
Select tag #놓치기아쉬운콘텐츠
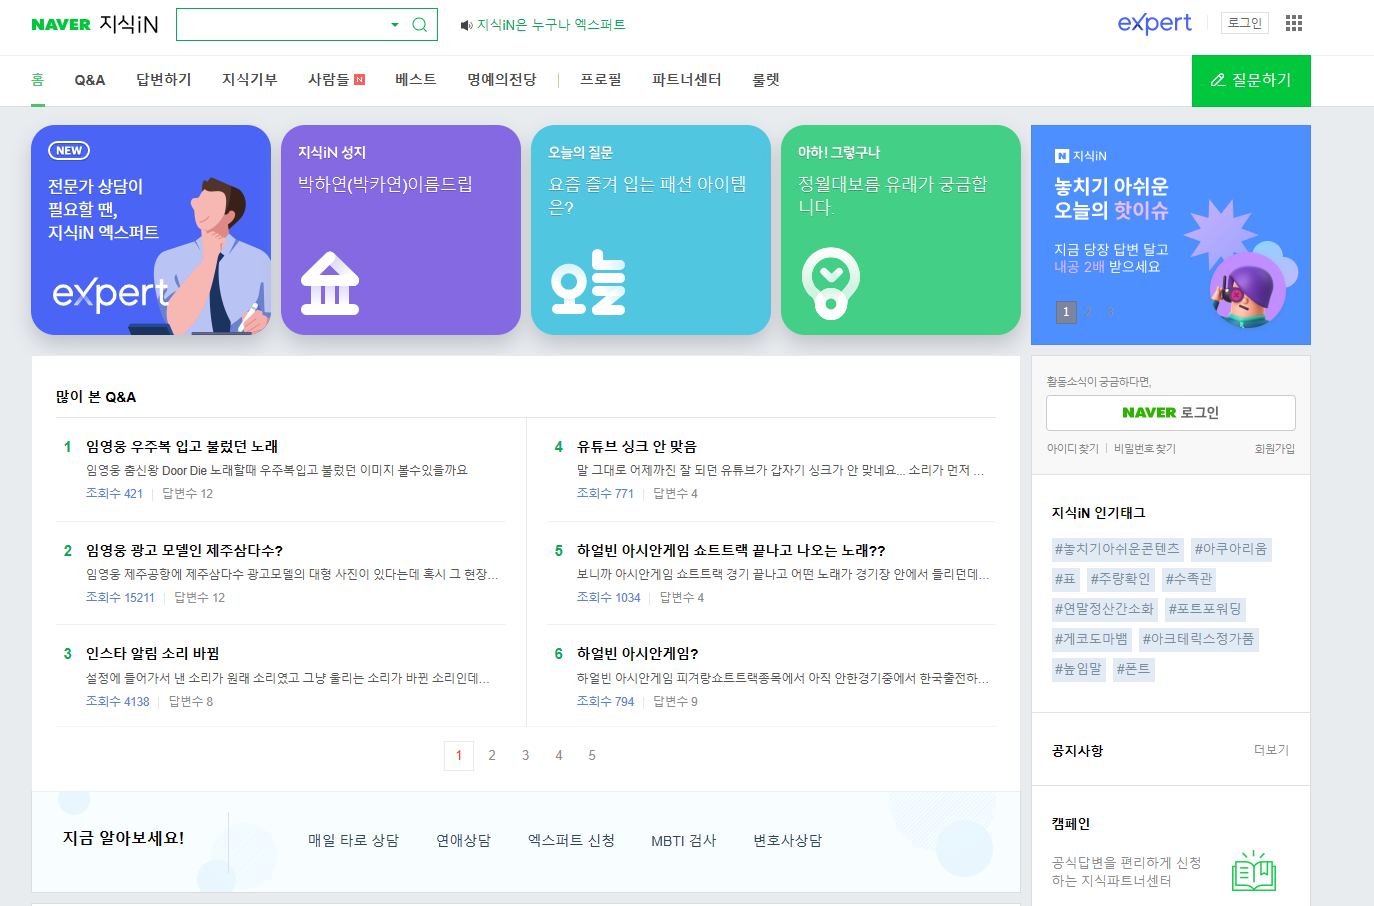tap(1117, 549)
